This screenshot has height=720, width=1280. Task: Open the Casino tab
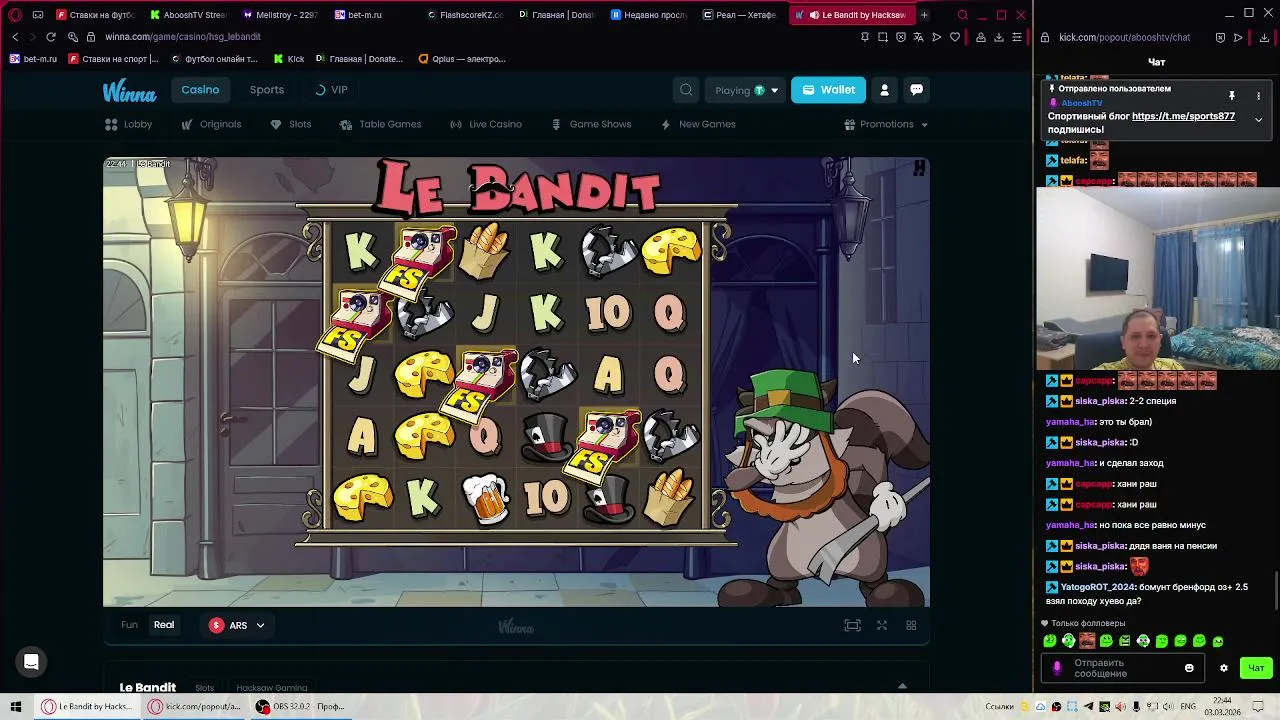[200, 90]
